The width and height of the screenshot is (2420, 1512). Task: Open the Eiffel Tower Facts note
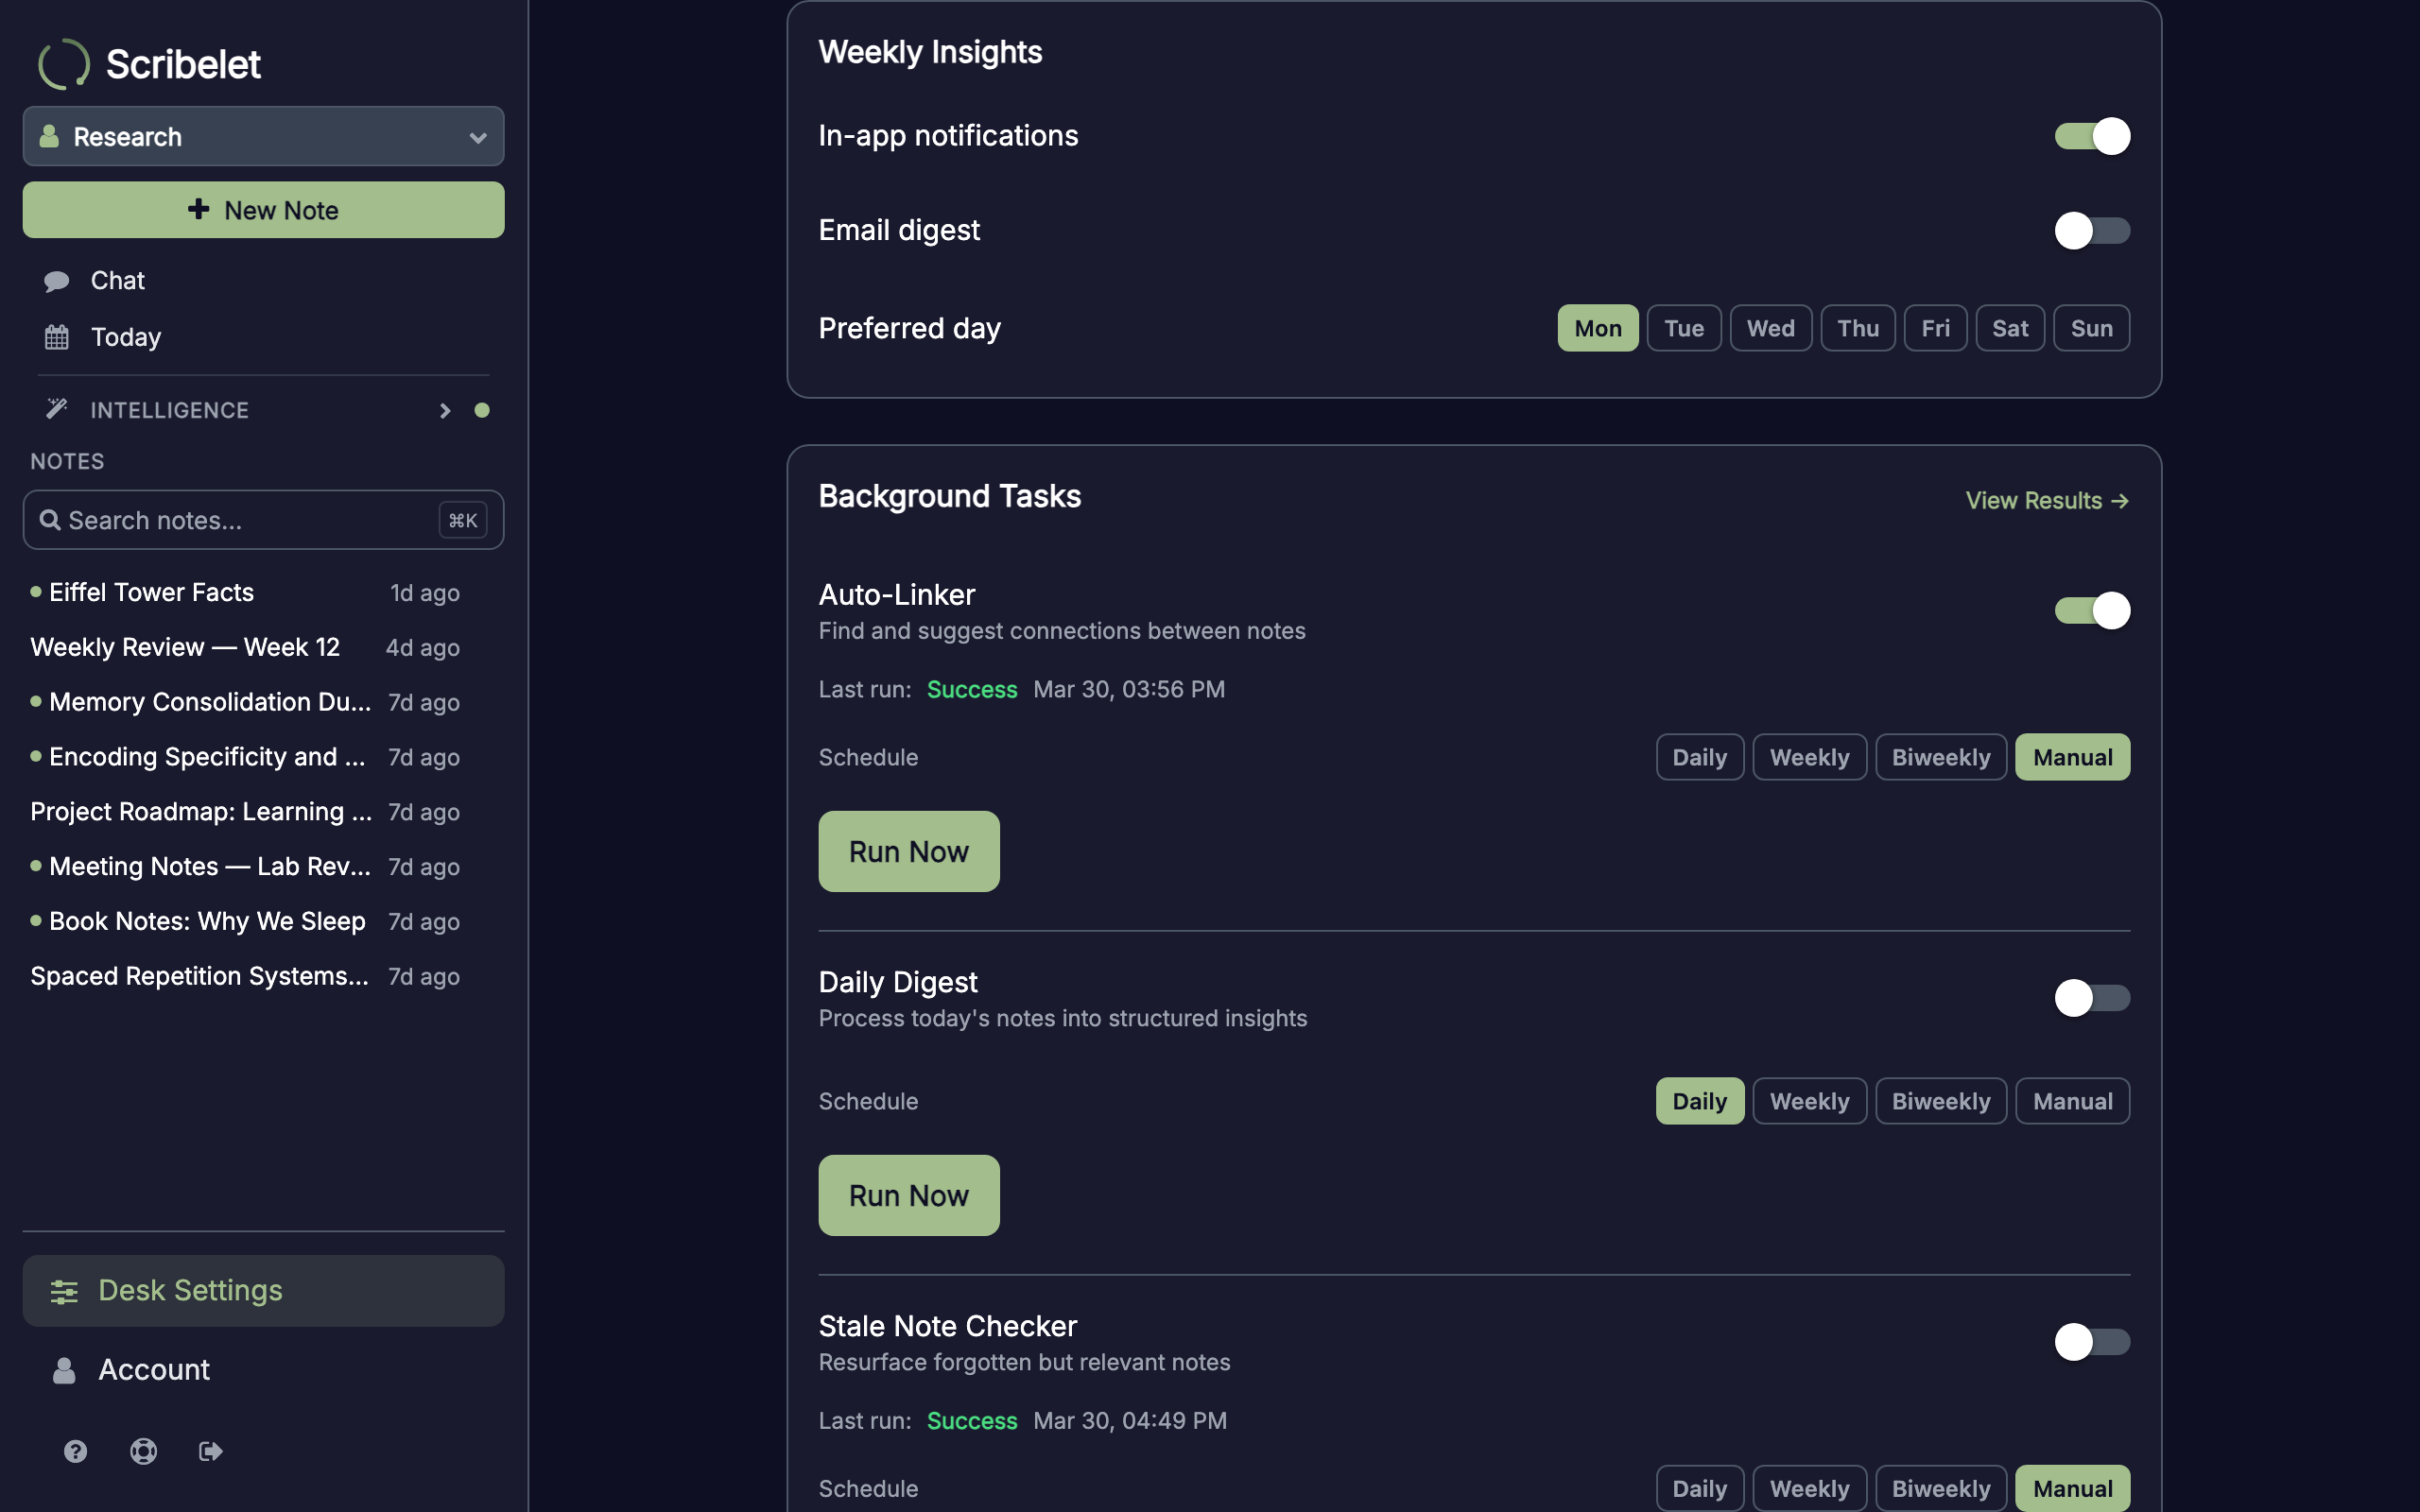(x=245, y=593)
